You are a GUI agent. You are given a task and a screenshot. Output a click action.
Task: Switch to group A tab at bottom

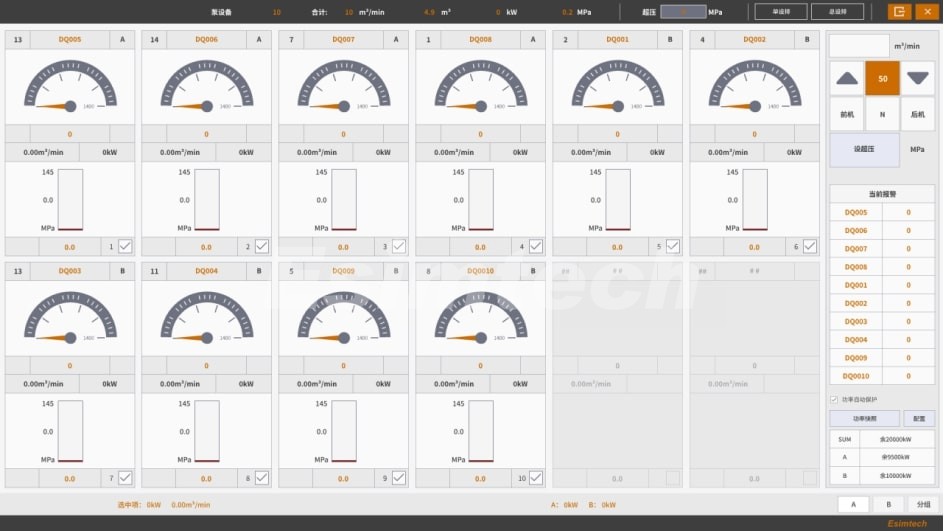pos(853,504)
